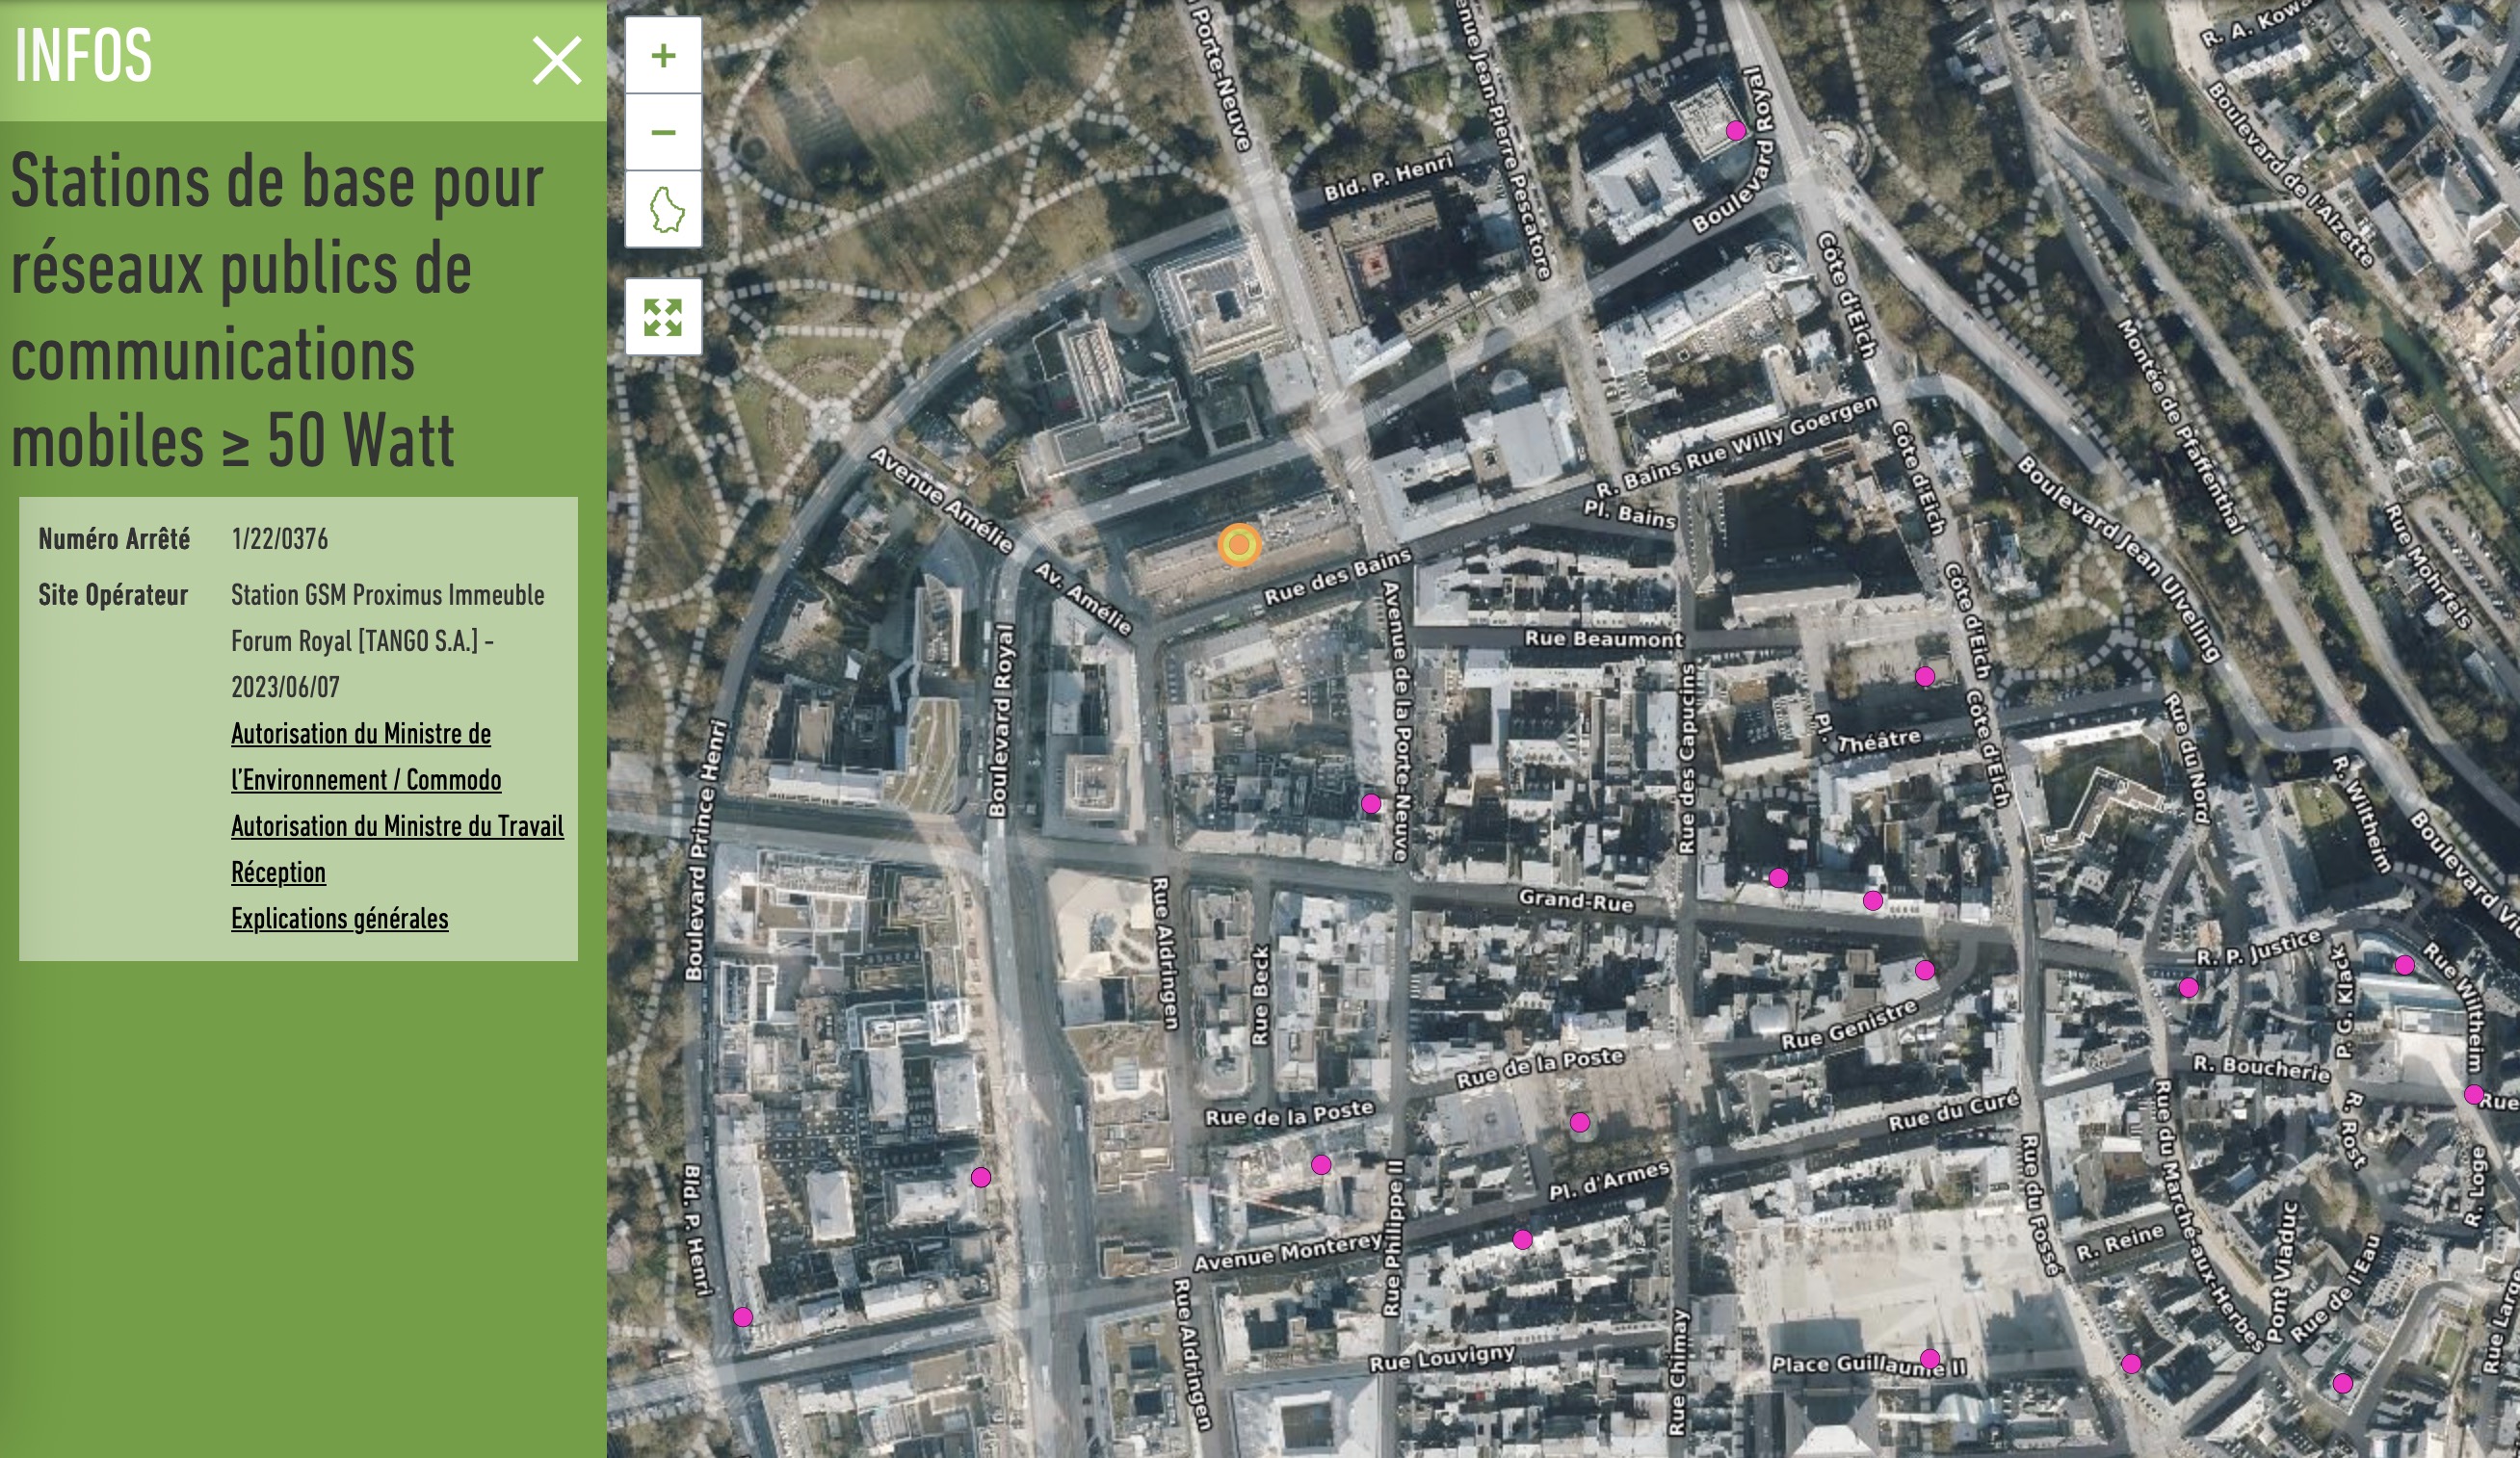The height and width of the screenshot is (1458, 2520).
Task: Open Explications générales link
Action: pos(339,918)
